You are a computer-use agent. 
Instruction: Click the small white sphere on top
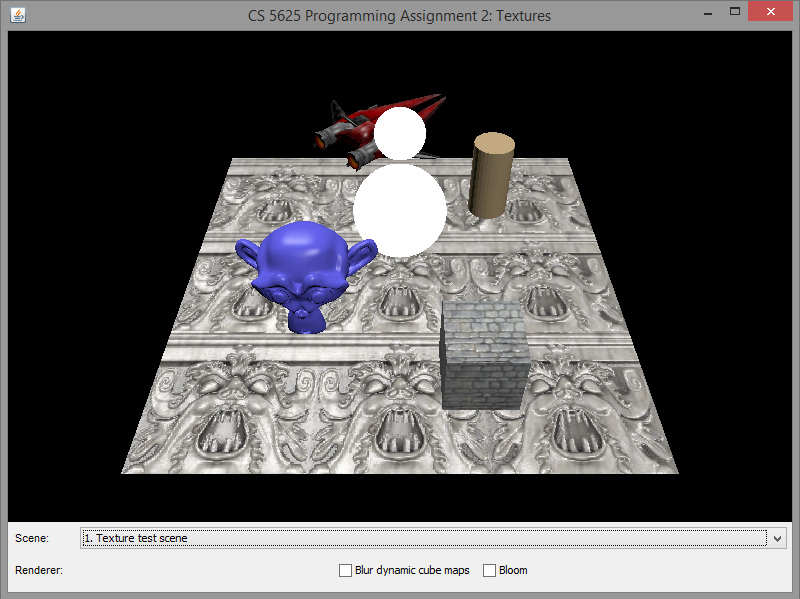(x=400, y=134)
